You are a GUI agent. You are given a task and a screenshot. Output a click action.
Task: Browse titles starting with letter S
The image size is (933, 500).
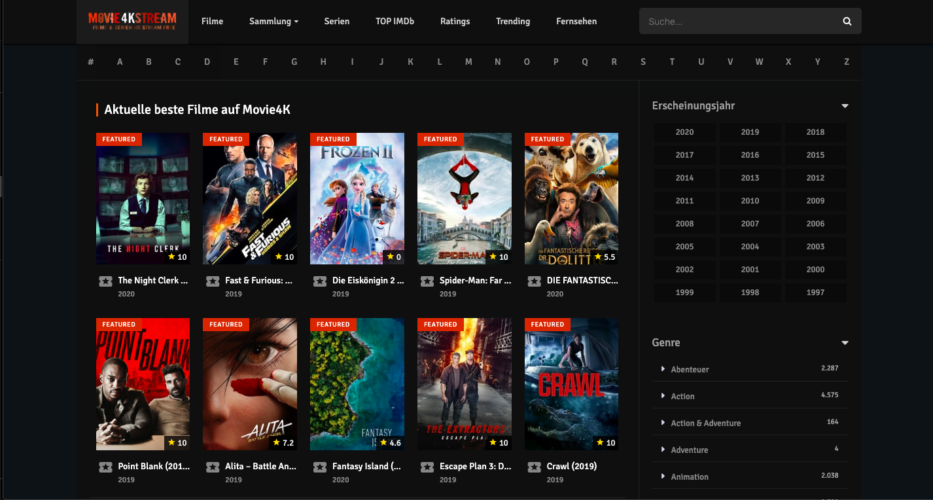coord(643,62)
